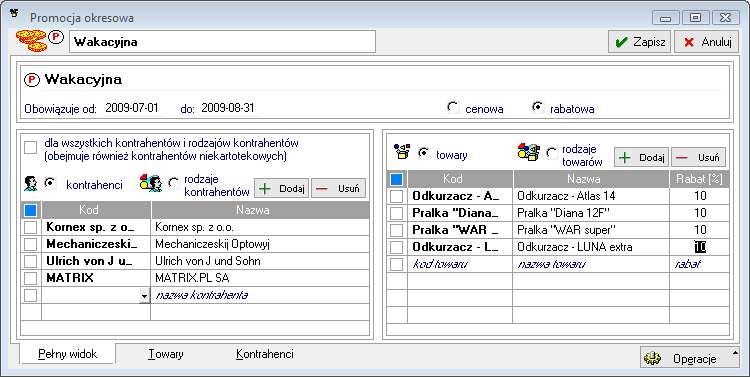The height and width of the screenshot is (377, 750).
Task: Click the highlighted rabat cell for LUNA extra
Action: [x=699, y=247]
